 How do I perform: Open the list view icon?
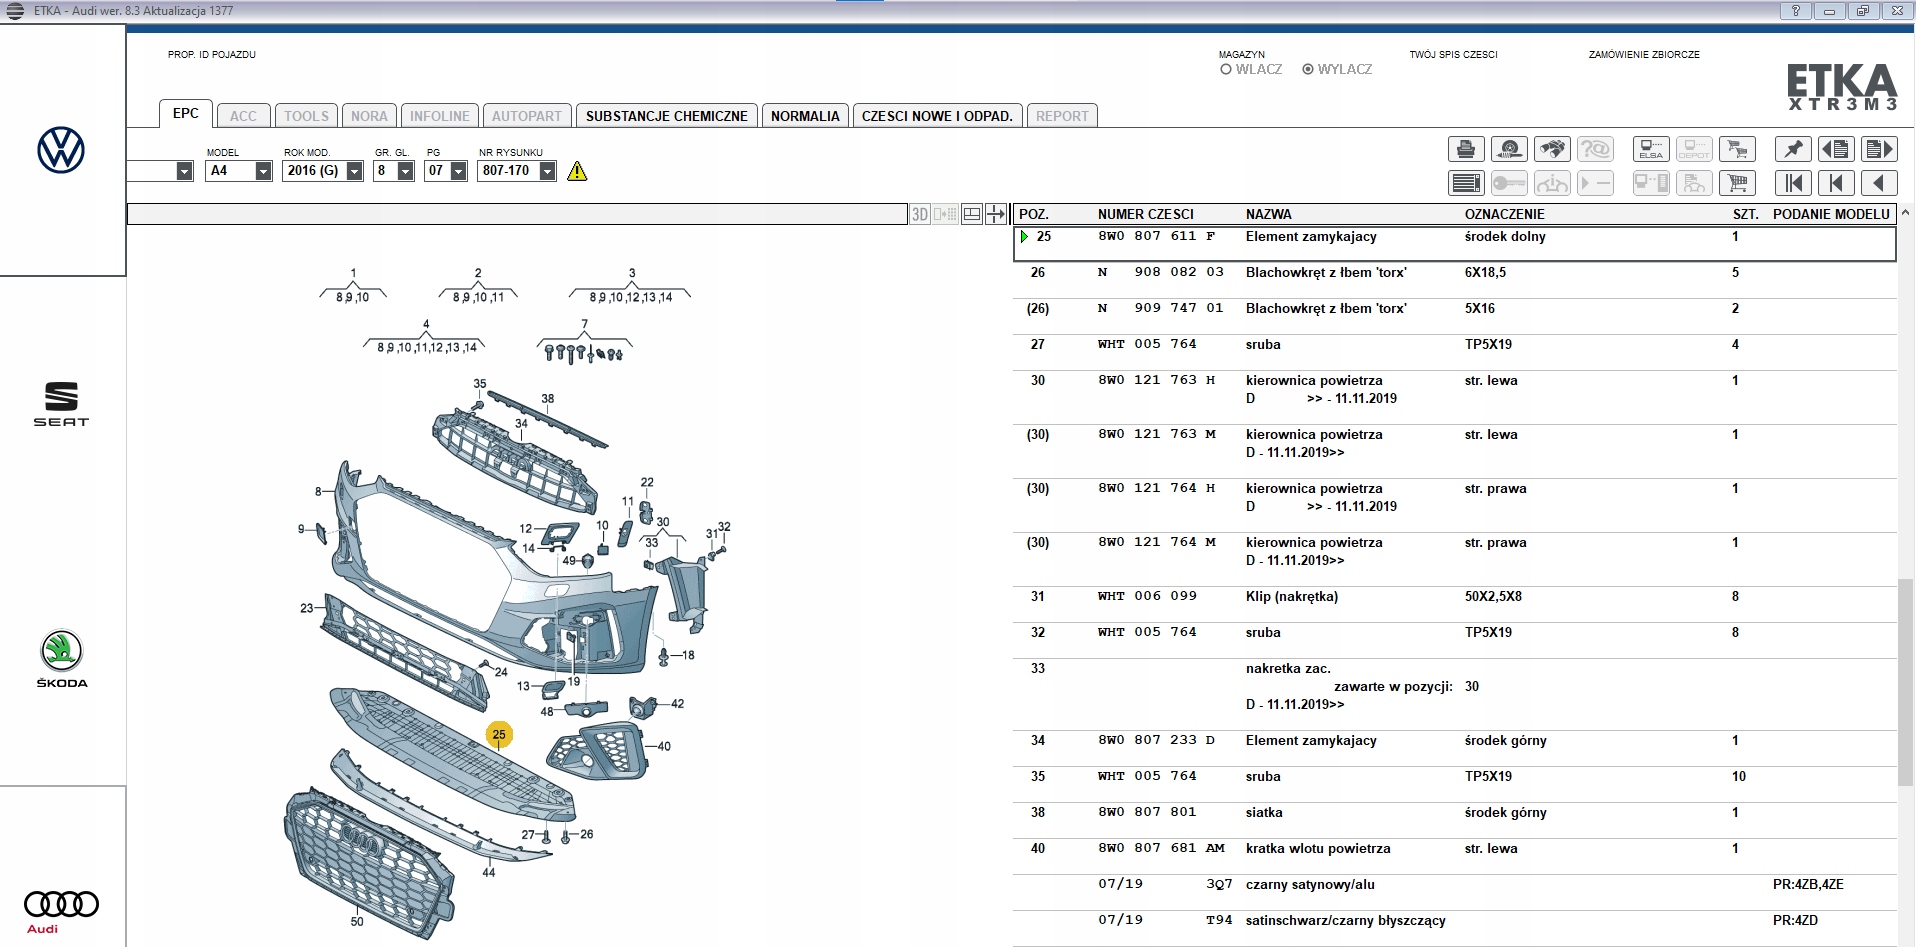tap(1466, 183)
